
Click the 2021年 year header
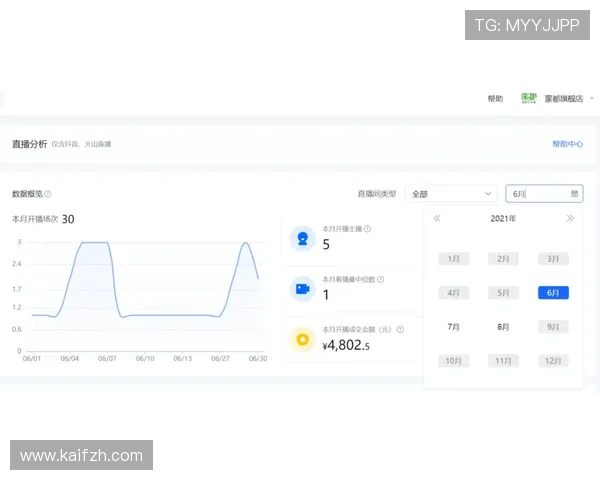click(x=503, y=218)
